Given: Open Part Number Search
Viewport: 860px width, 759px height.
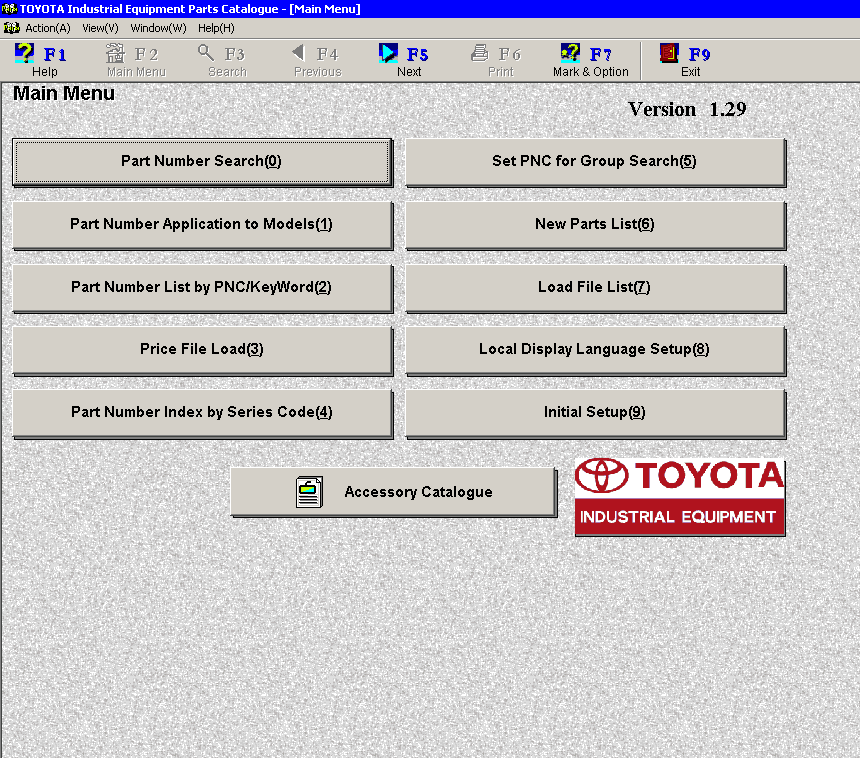Looking at the screenshot, I should point(201,162).
